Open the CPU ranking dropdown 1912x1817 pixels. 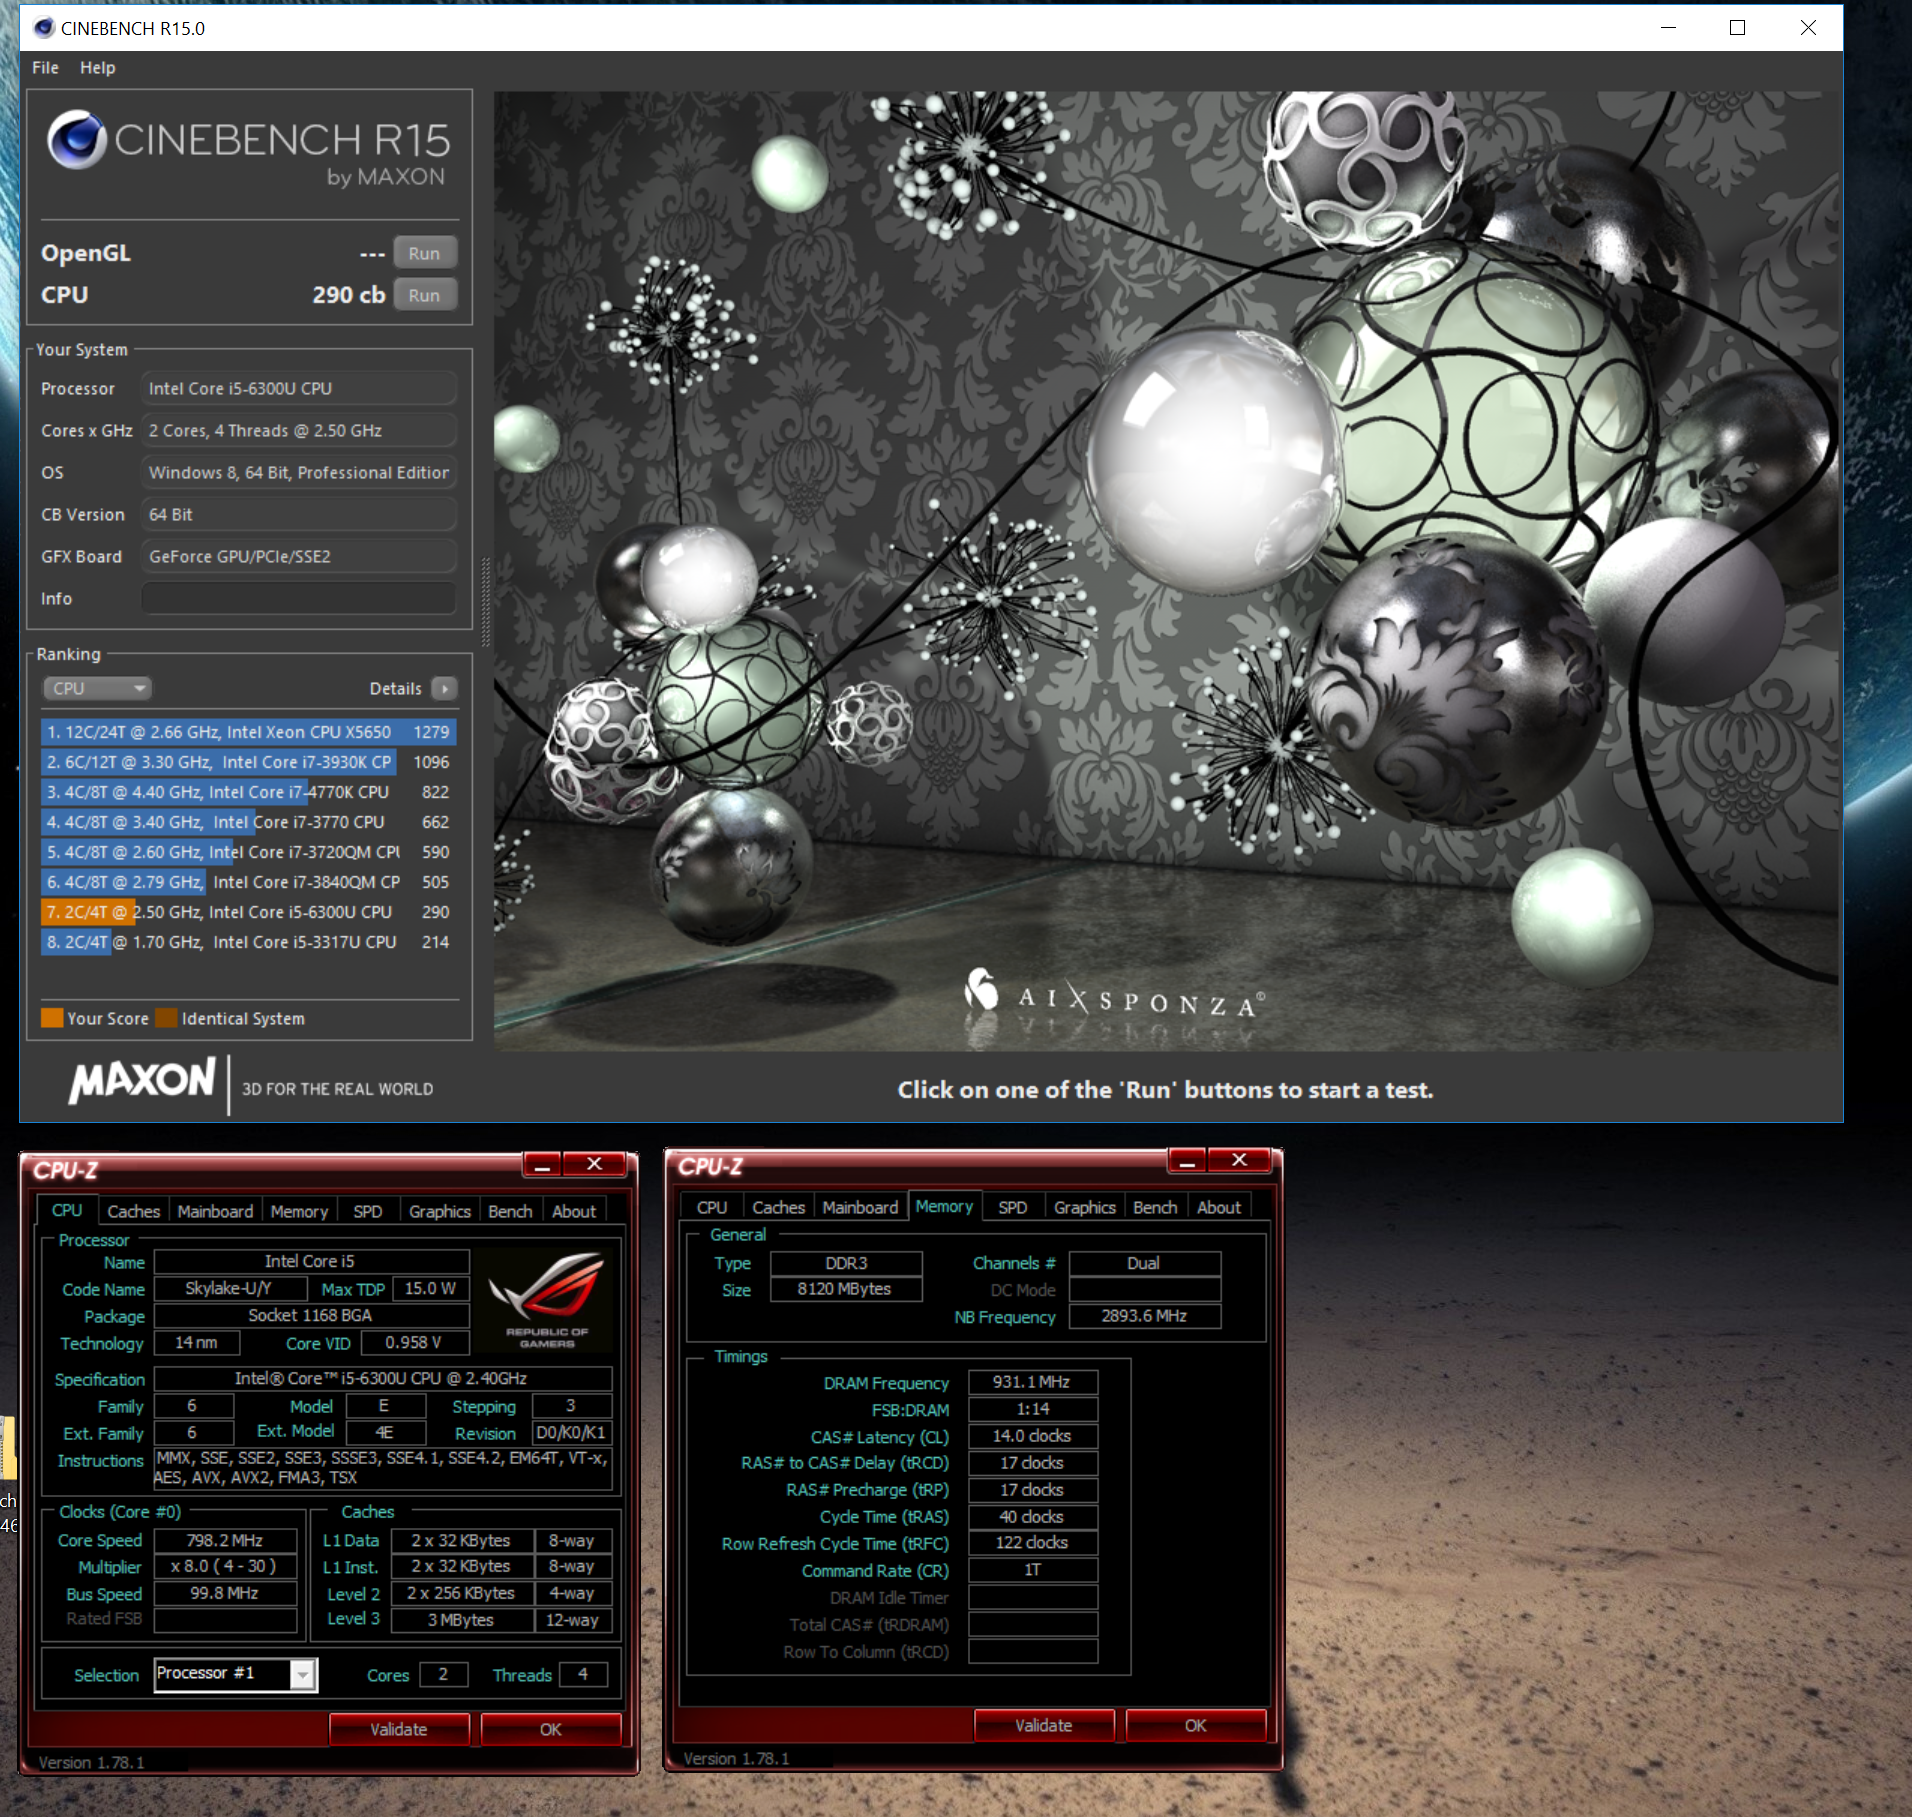(x=97, y=688)
